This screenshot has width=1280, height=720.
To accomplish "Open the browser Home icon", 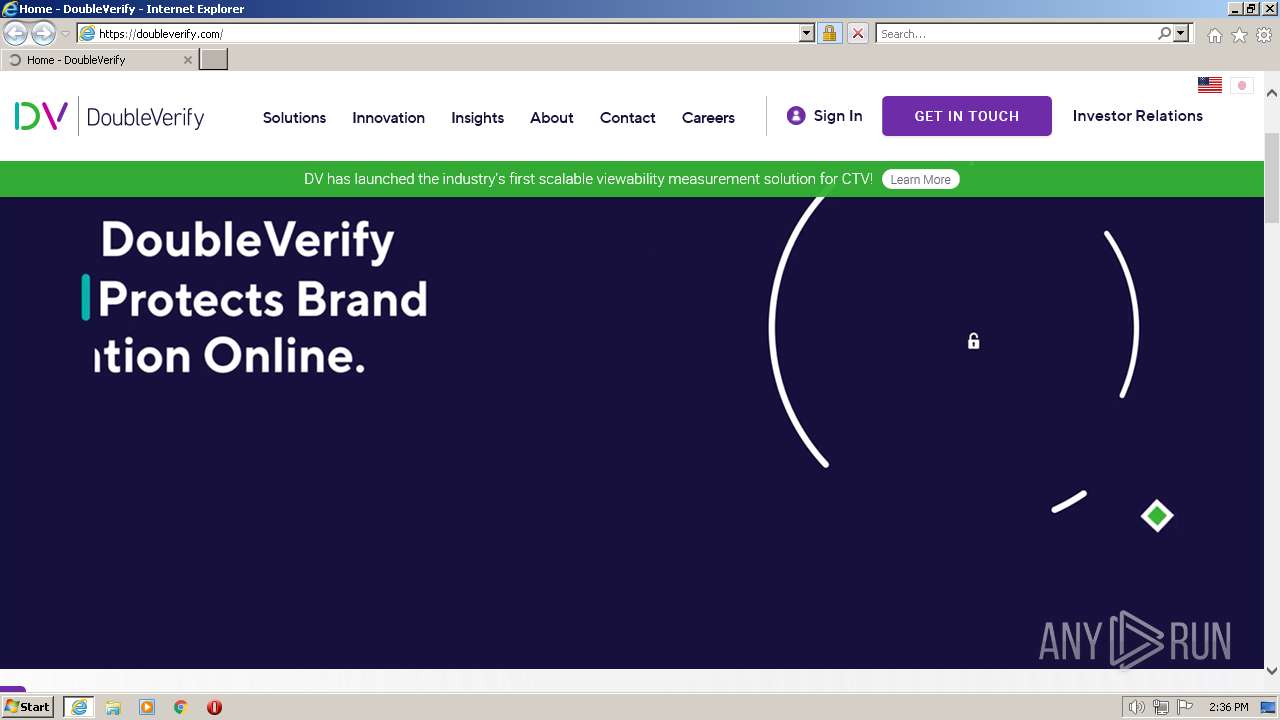I will [x=1214, y=35].
